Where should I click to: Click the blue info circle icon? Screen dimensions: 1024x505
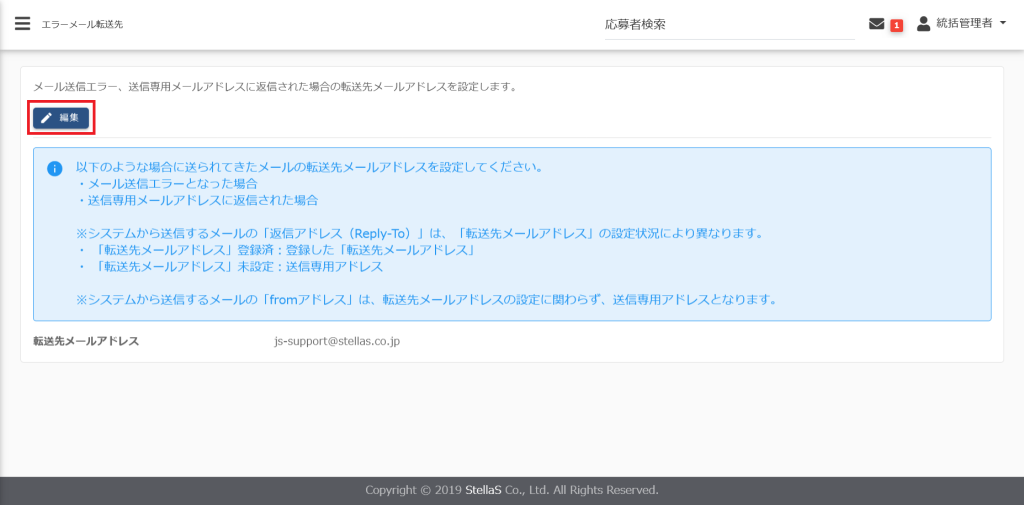click(x=55, y=168)
